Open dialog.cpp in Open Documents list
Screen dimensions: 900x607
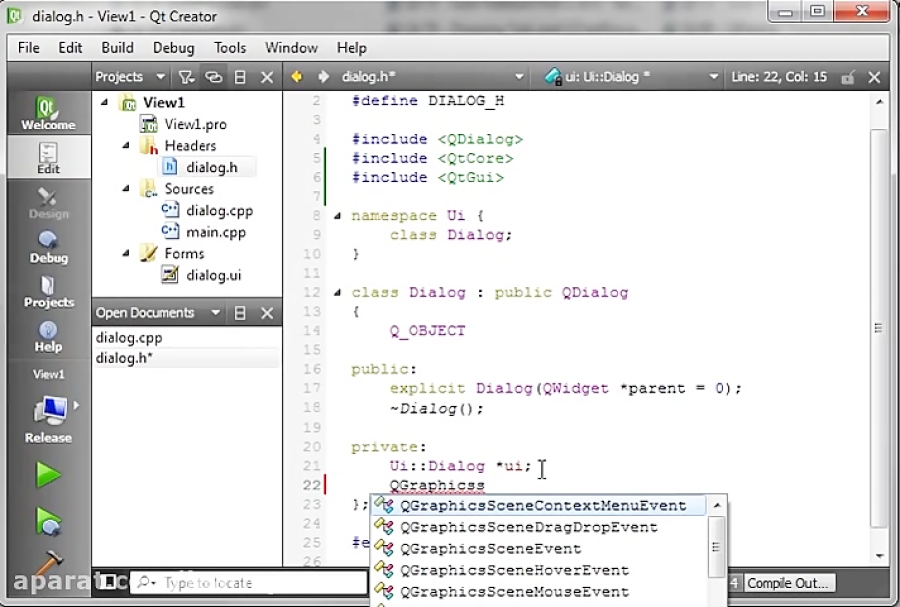129,338
